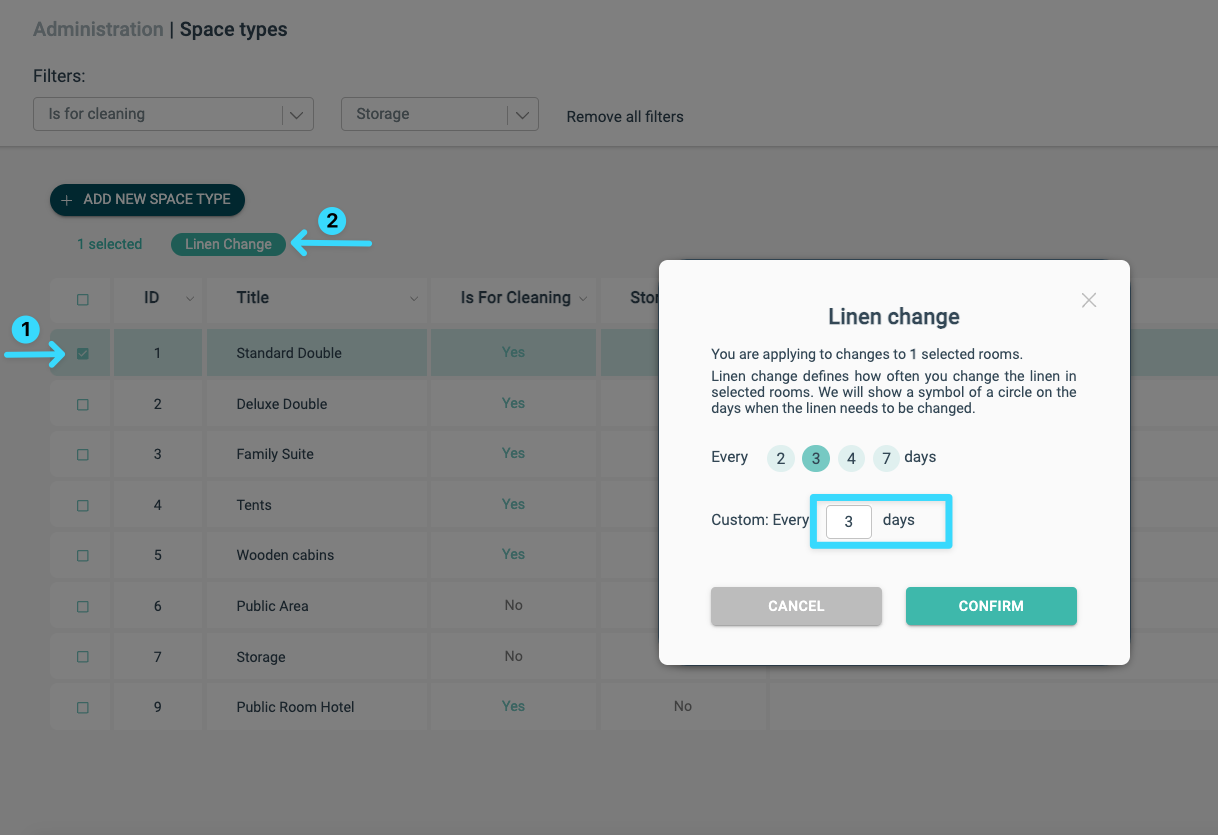Screen dimensions: 1218x835
Task: Click the plus icon in Add New Space Type
Action: (67, 200)
